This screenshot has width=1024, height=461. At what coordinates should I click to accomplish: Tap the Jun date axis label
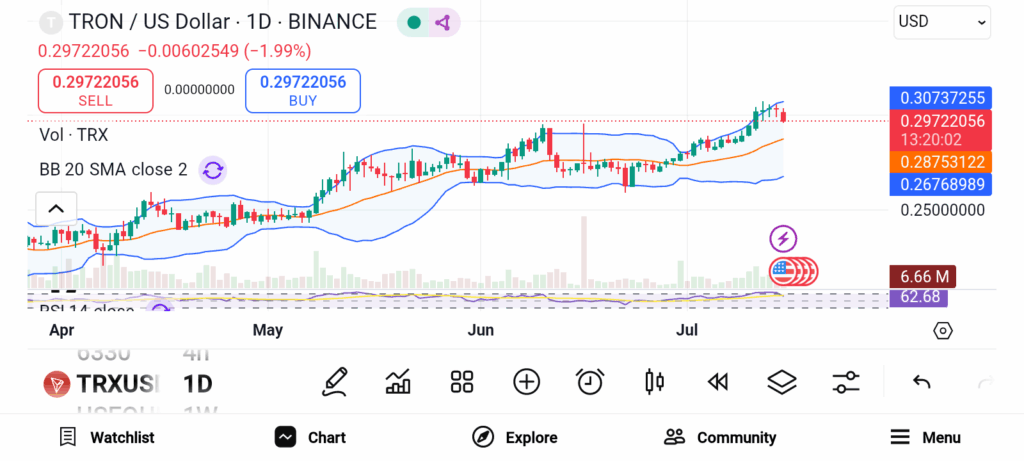[x=480, y=330]
